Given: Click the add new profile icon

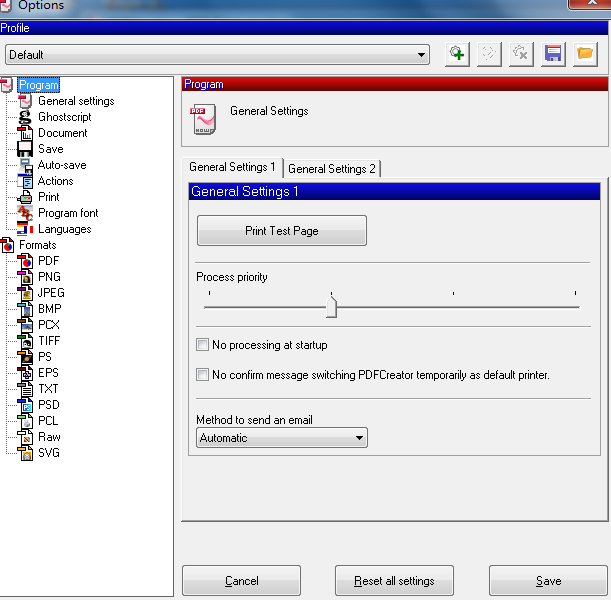Looking at the screenshot, I should point(458,55).
